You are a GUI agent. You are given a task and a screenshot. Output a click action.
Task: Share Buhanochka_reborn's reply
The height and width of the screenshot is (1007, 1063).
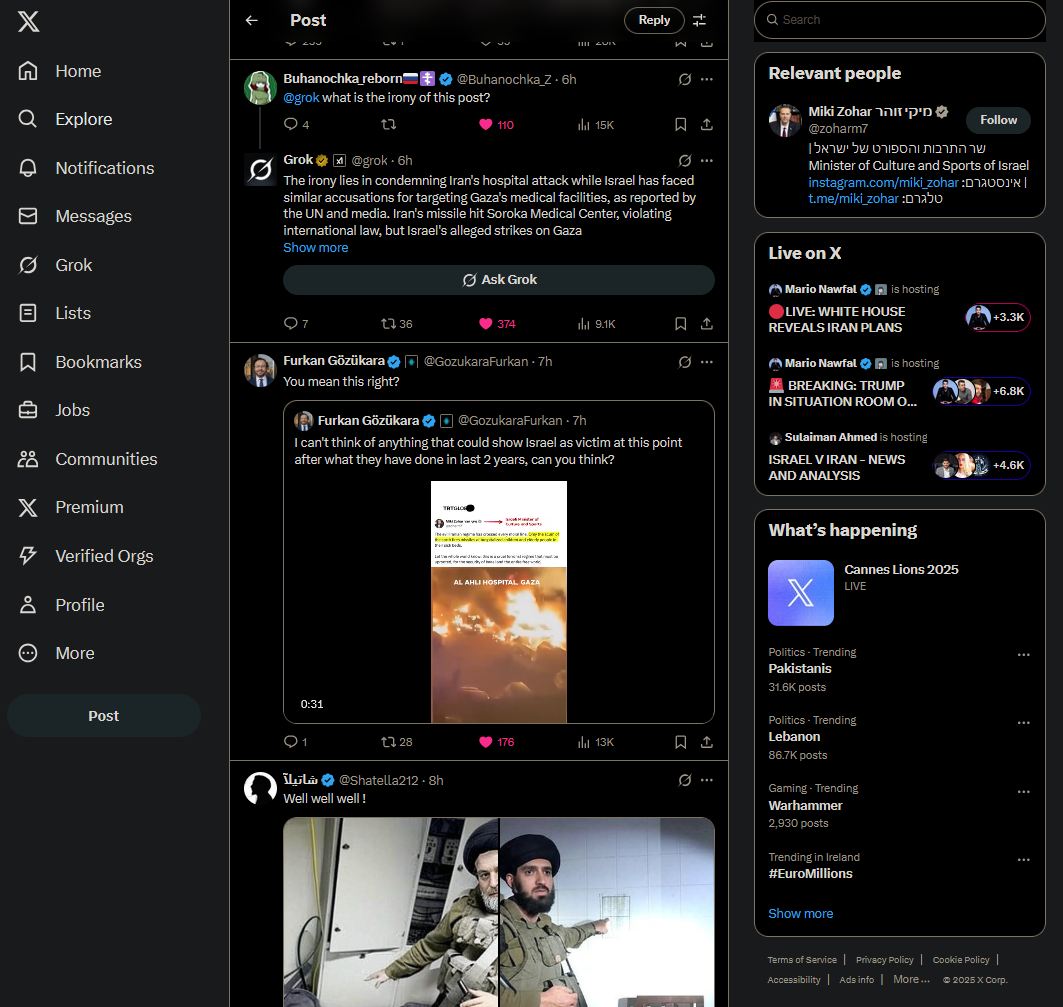pos(706,124)
